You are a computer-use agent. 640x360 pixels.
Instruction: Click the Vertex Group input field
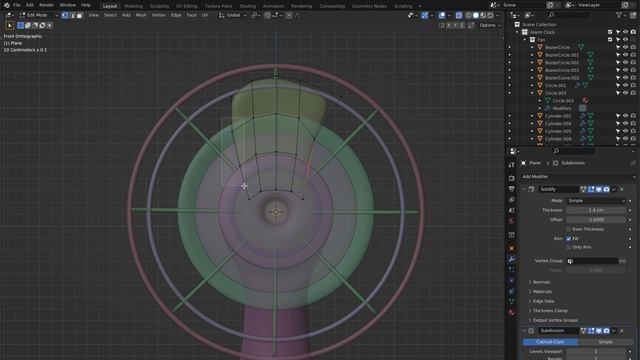593,261
